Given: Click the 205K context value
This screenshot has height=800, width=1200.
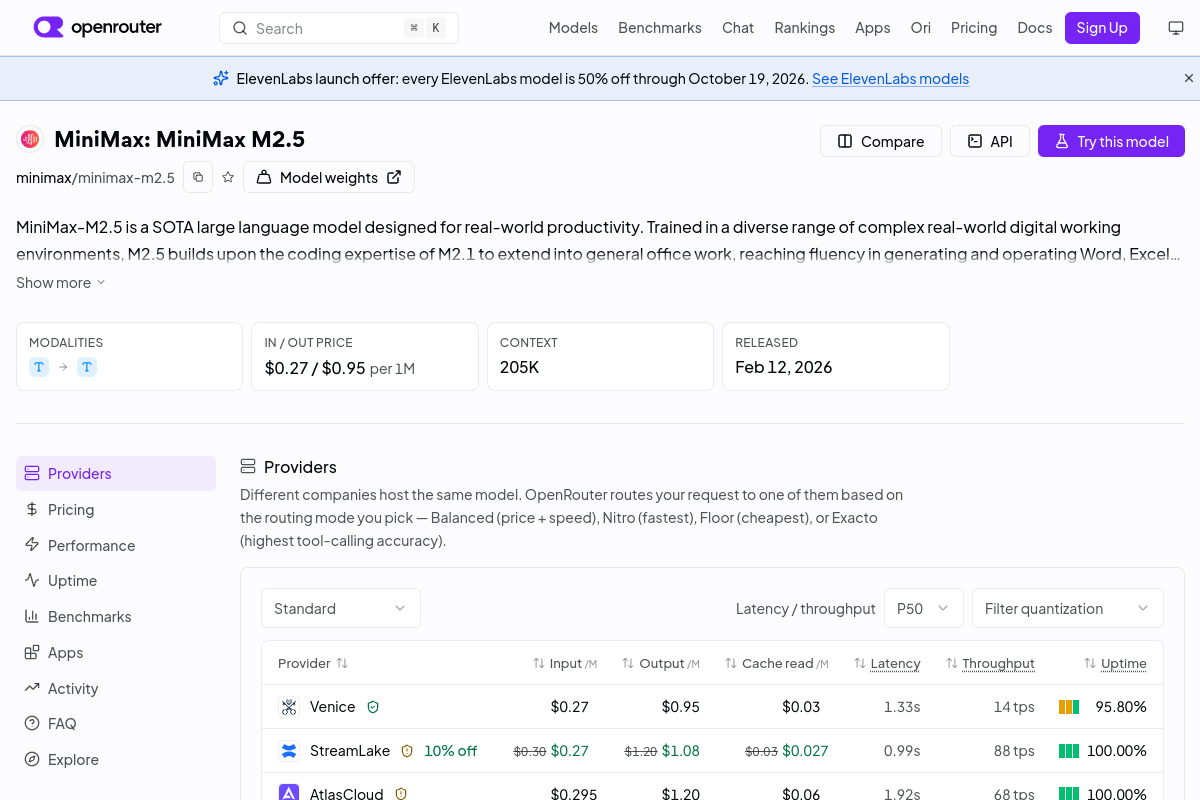Looking at the screenshot, I should point(520,367).
